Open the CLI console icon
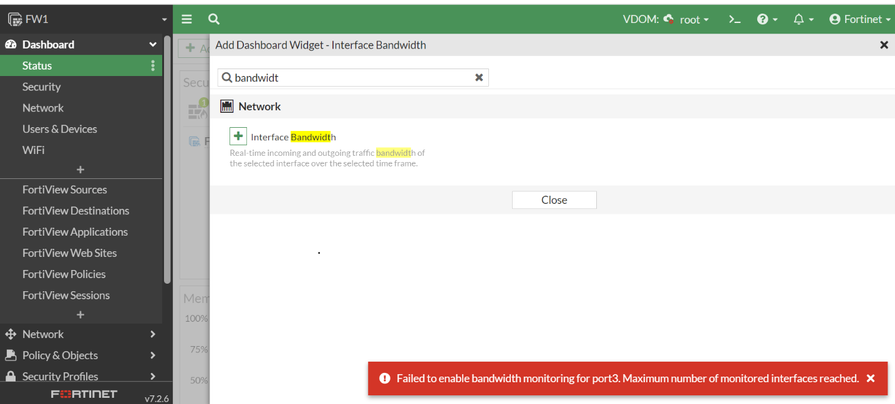This screenshot has height=404, width=895. coord(735,19)
